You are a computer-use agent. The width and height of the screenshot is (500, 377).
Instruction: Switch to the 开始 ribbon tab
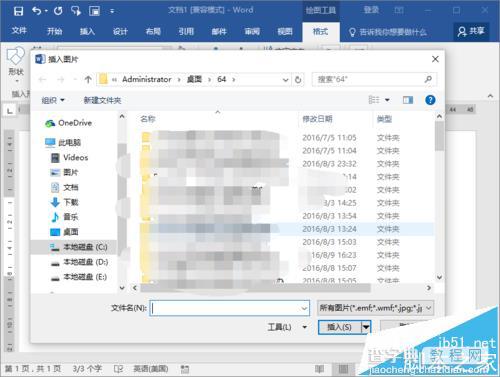pyautogui.click(x=54, y=31)
